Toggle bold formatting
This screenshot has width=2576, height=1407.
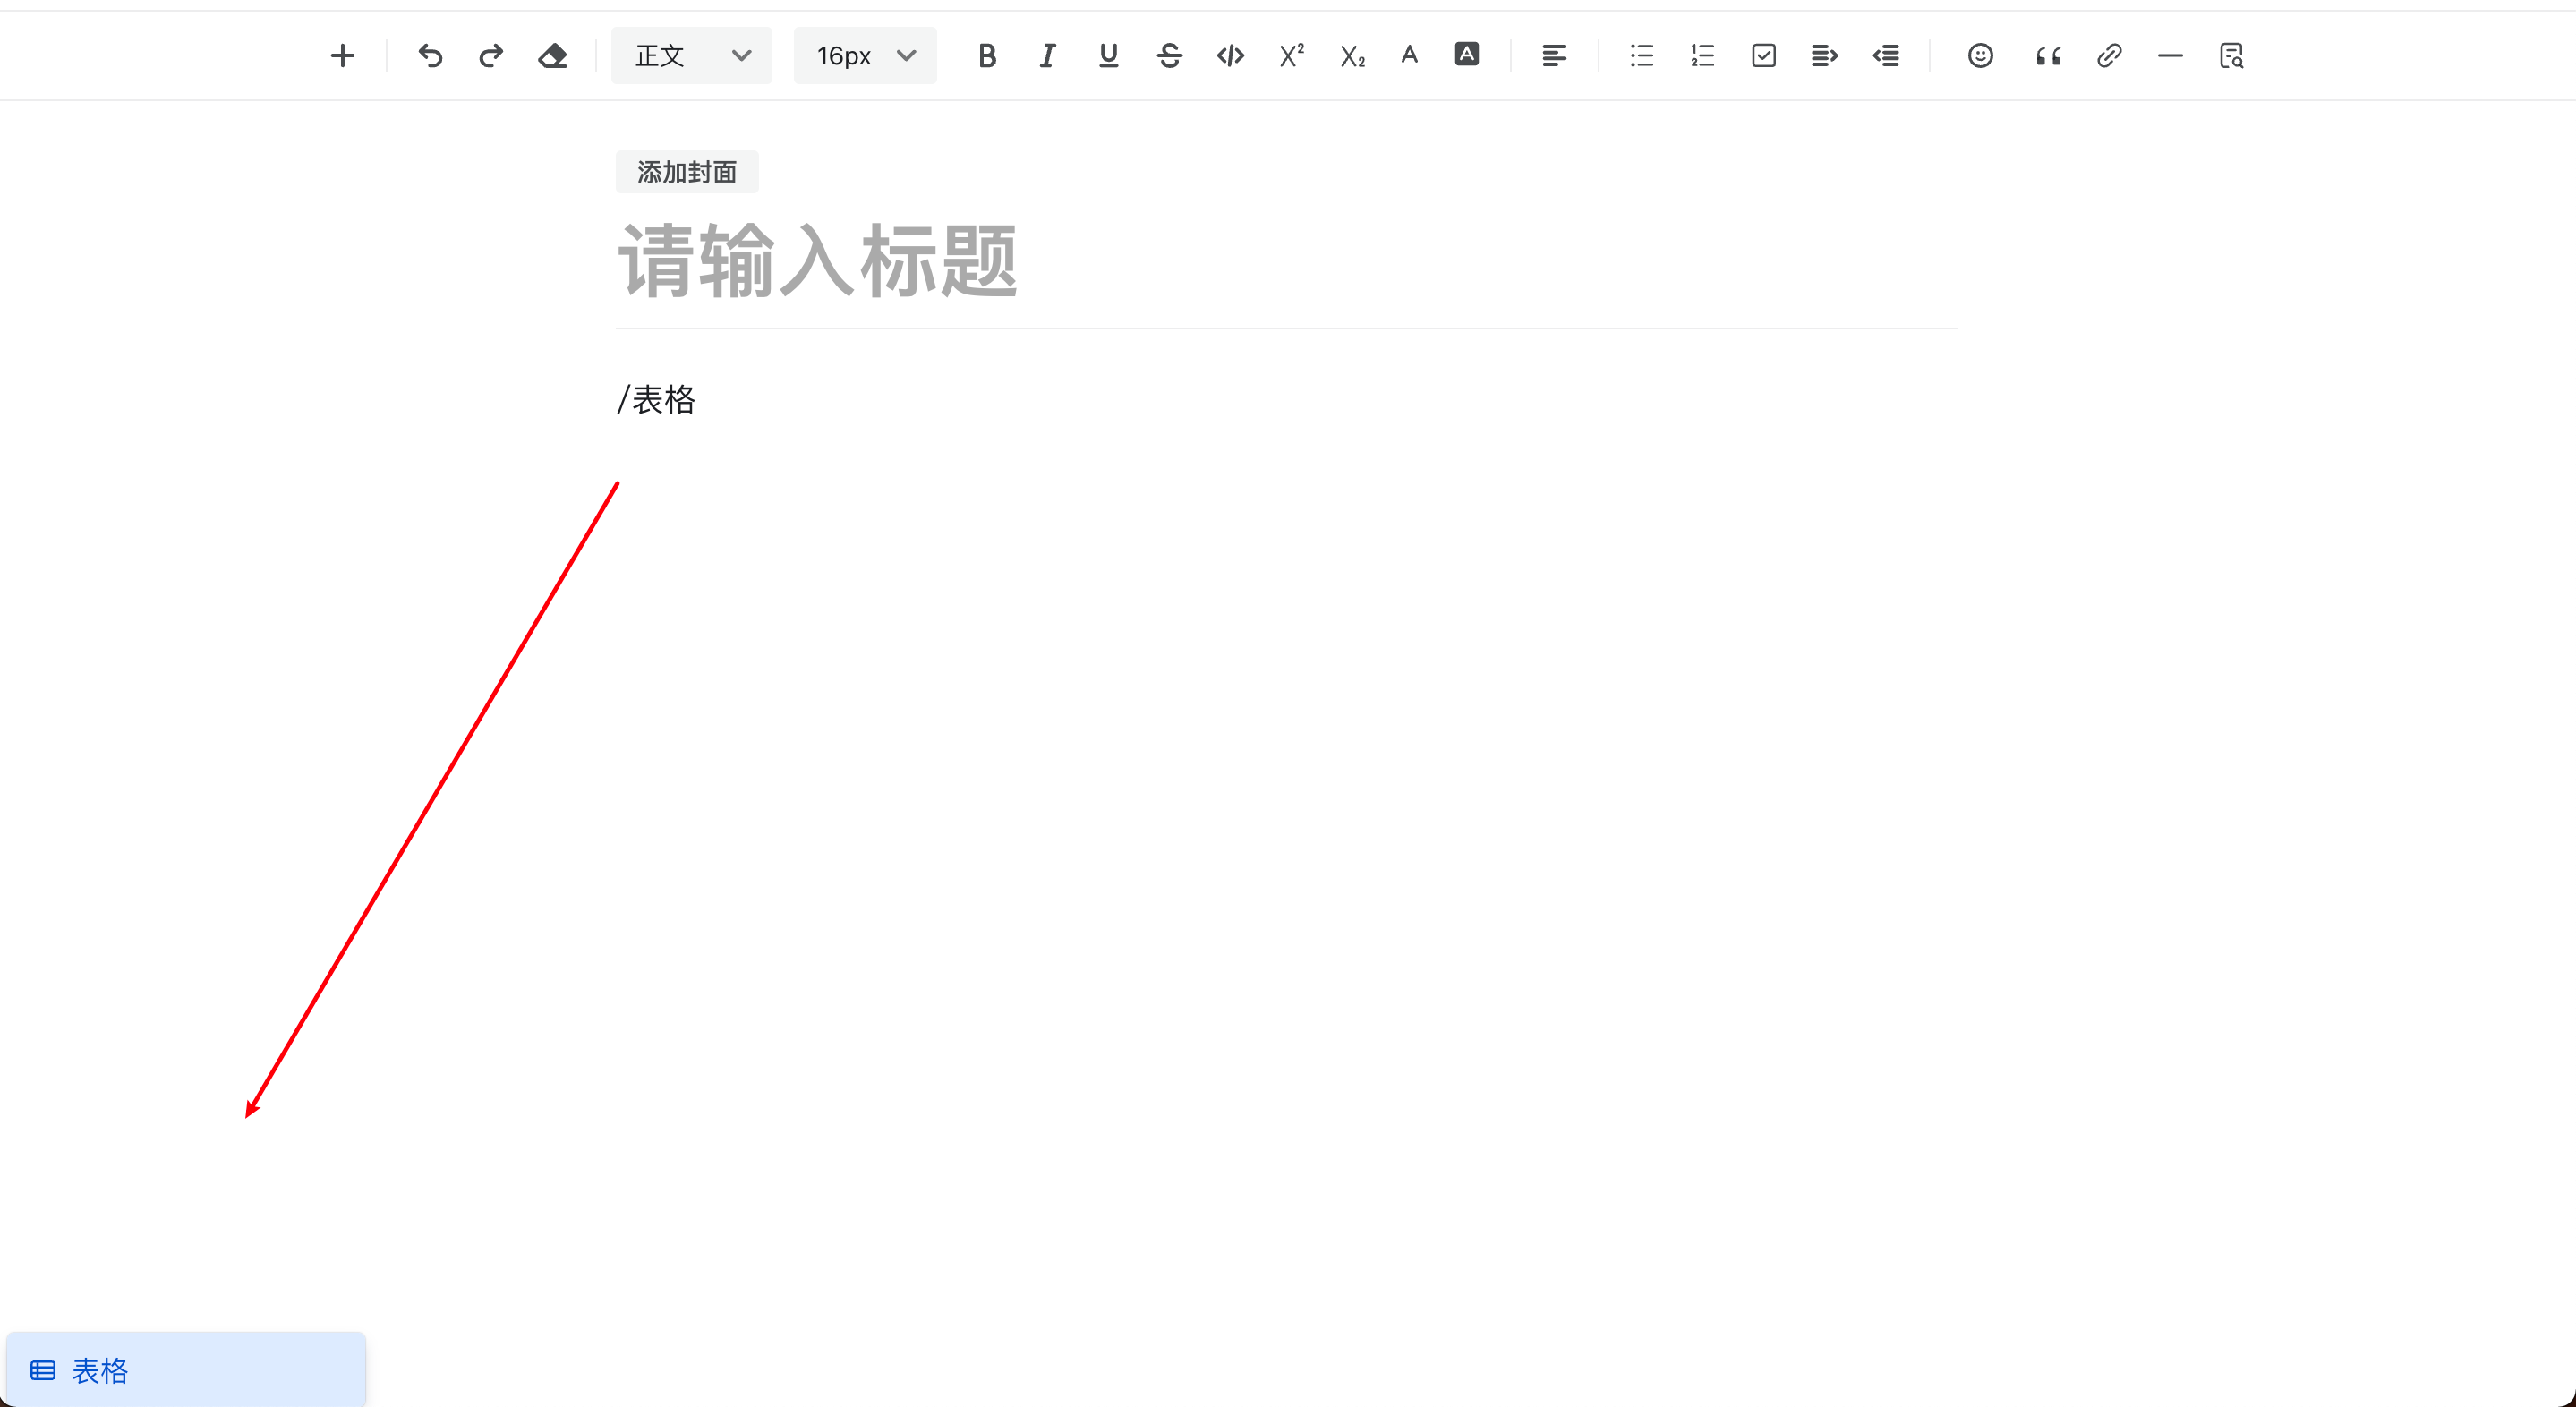(x=987, y=55)
